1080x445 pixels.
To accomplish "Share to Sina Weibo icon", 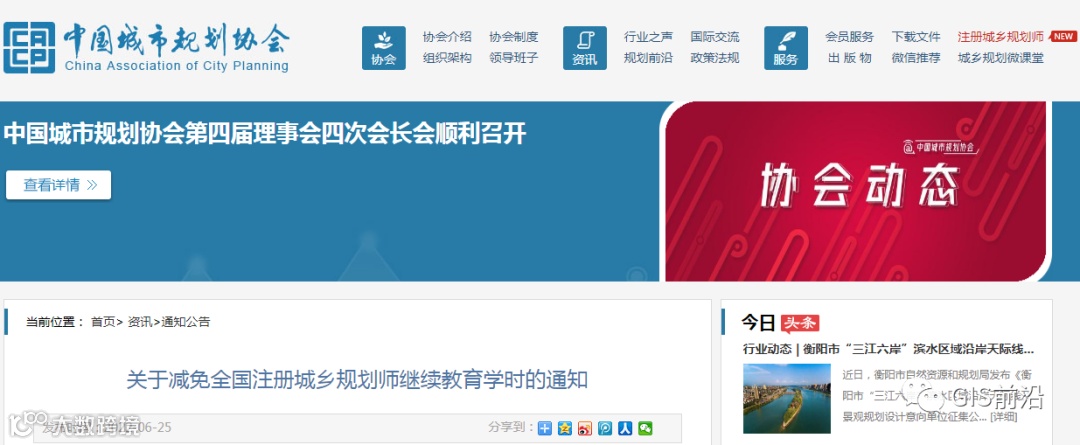I will (585, 428).
